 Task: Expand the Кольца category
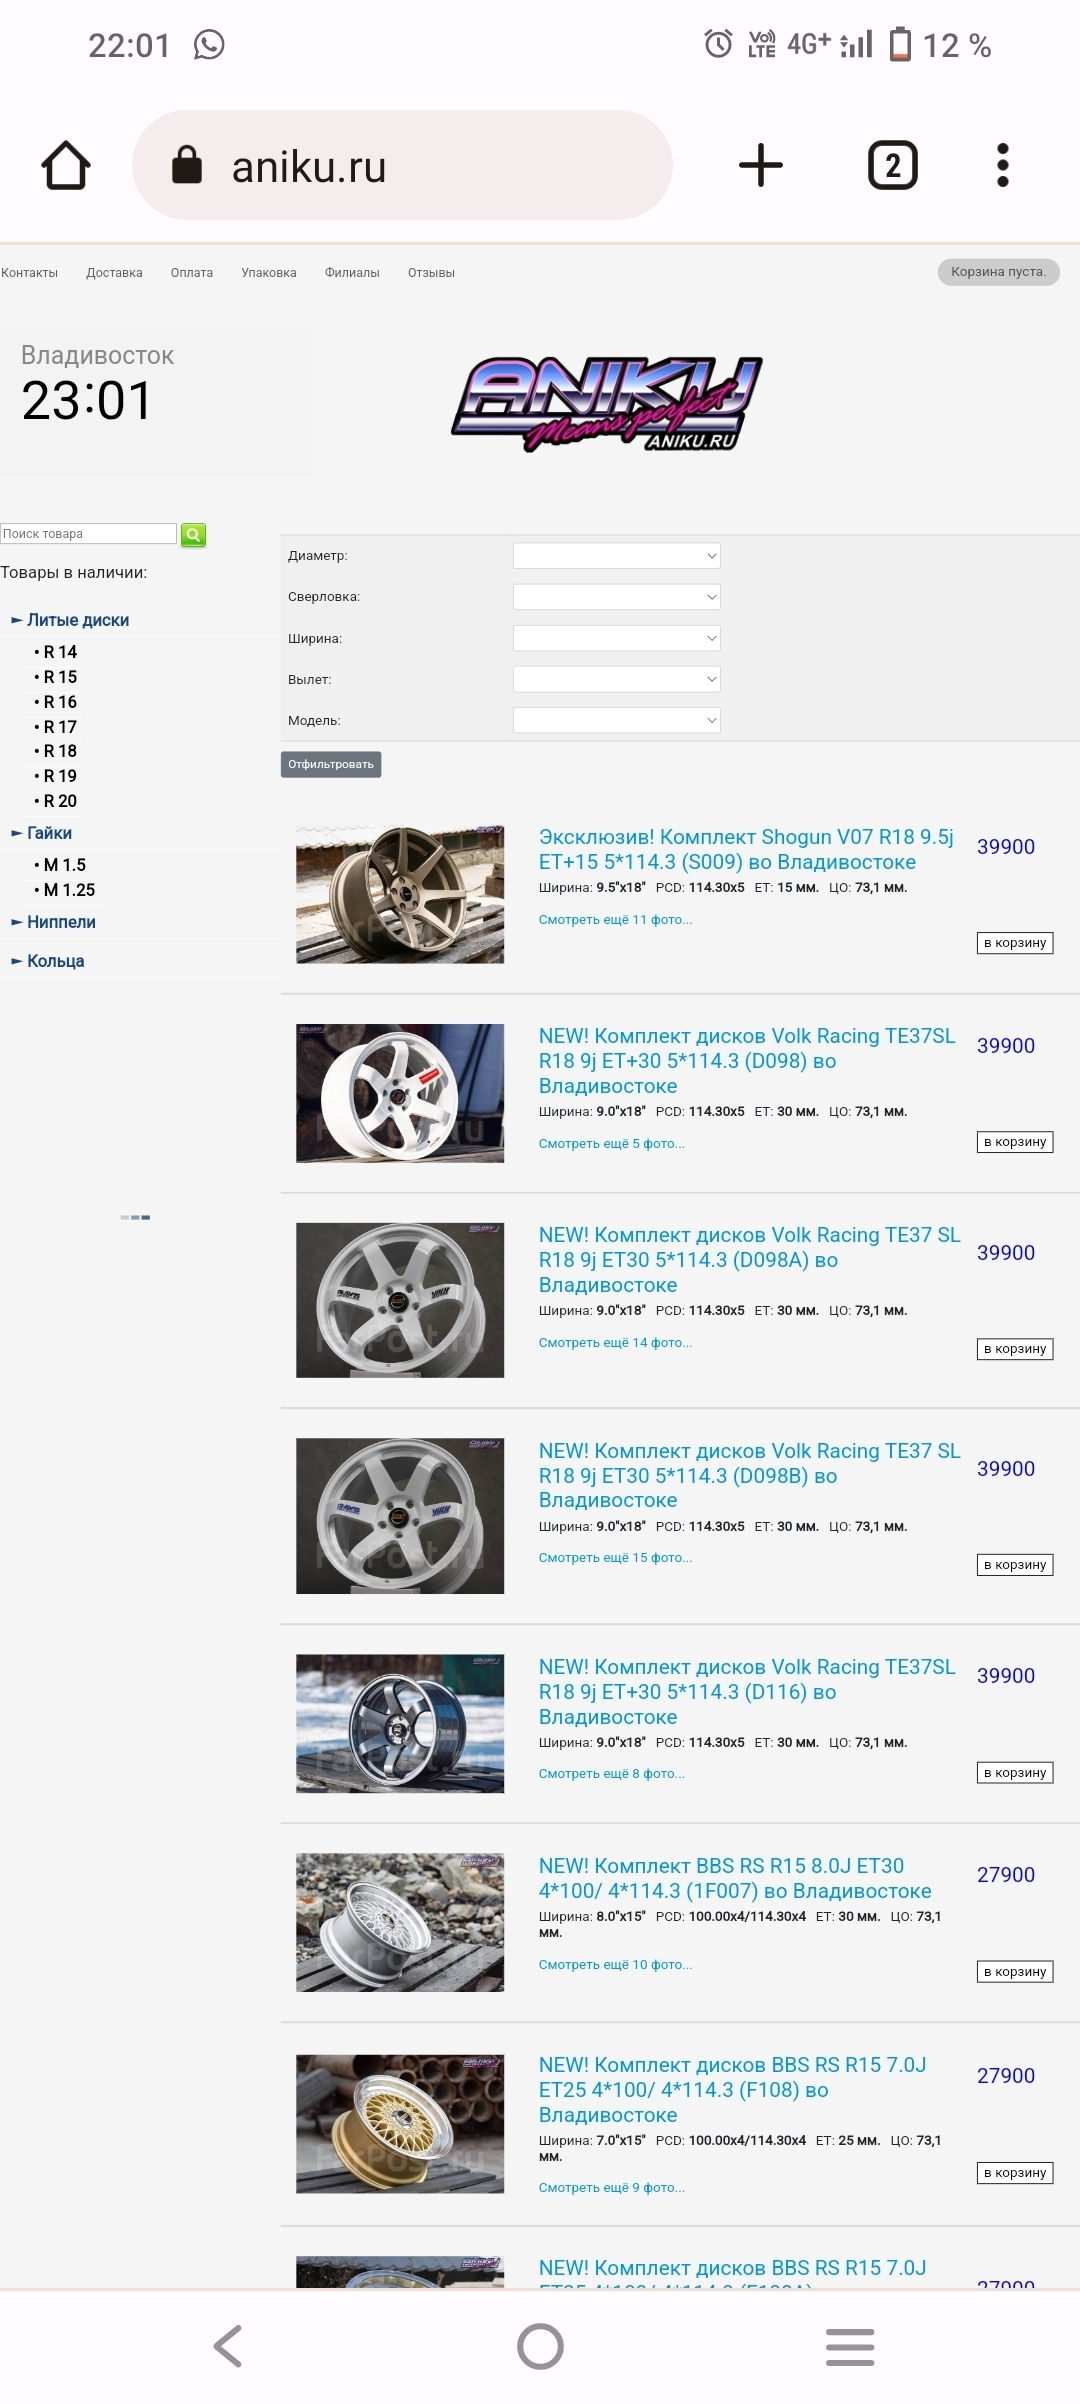(55, 961)
